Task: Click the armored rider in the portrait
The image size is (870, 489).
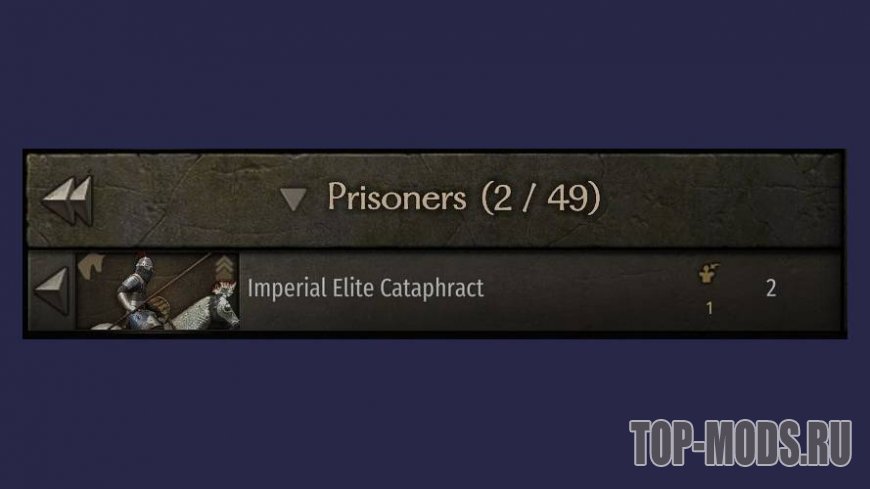Action: [135, 291]
